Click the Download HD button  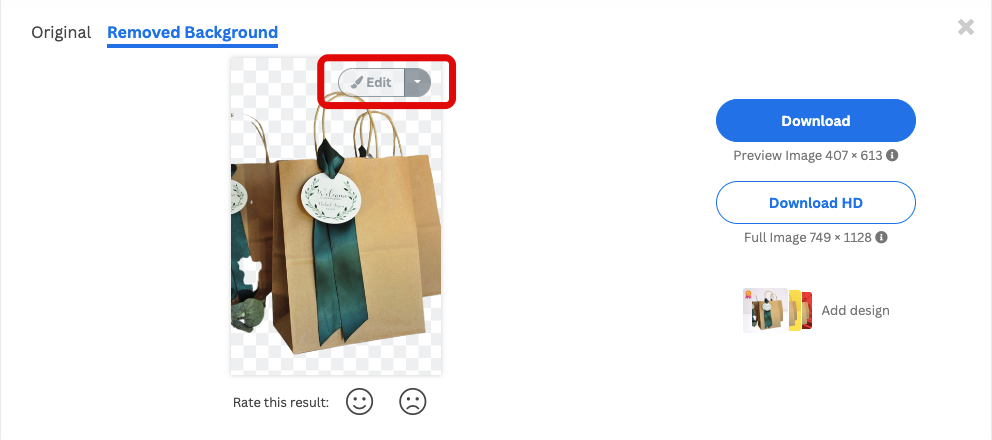[x=815, y=203]
